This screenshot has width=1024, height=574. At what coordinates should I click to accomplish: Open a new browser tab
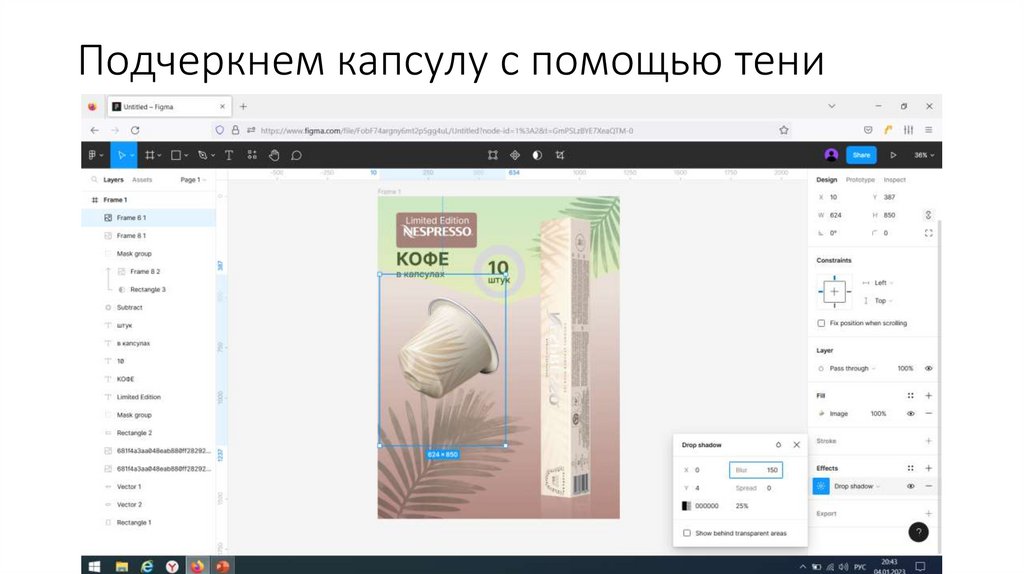243,106
